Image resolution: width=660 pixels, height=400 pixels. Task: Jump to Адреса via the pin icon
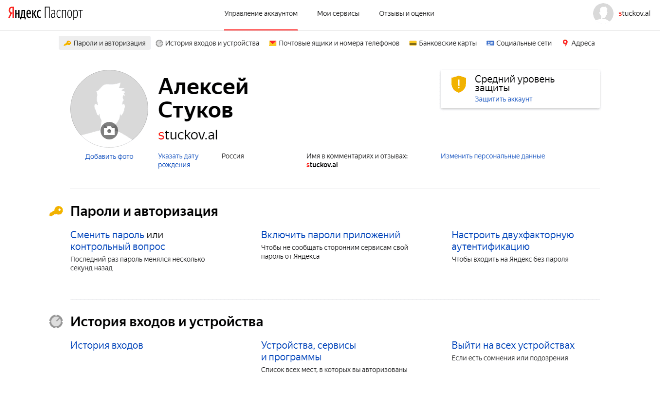click(x=566, y=44)
